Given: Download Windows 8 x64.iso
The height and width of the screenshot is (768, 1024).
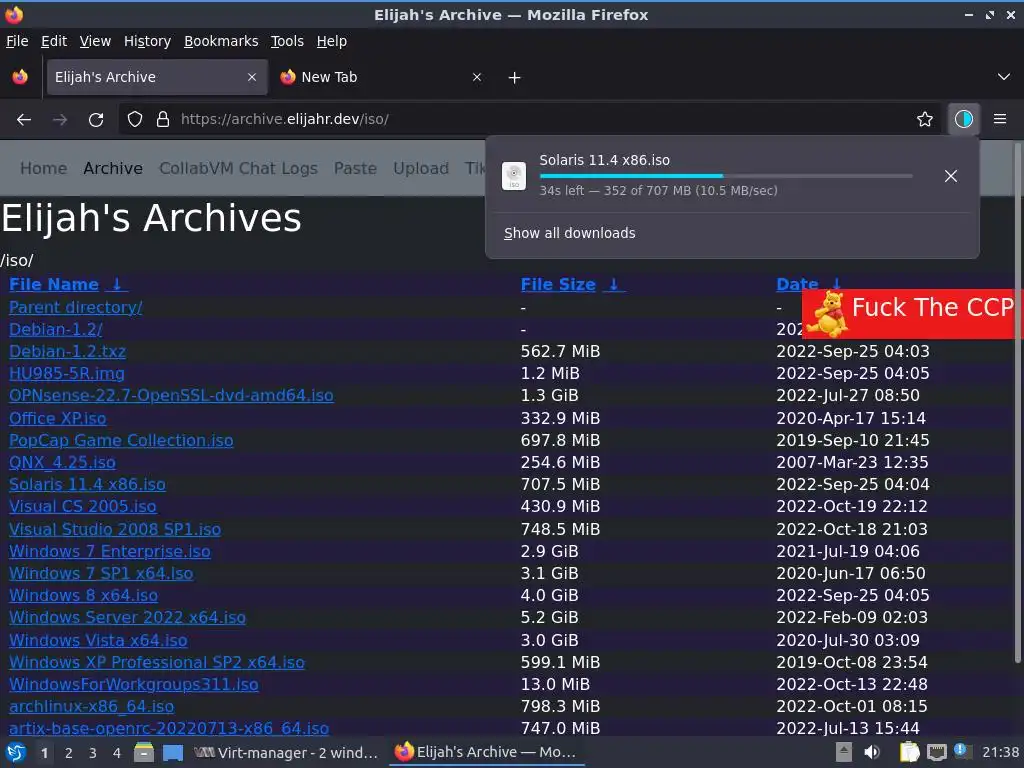Looking at the screenshot, I should [x=83, y=596].
